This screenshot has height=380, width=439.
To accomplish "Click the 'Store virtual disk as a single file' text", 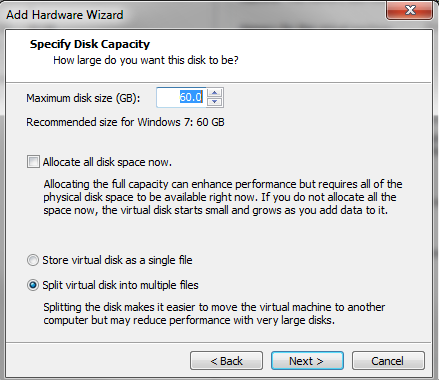I will pyautogui.click(x=117, y=260).
